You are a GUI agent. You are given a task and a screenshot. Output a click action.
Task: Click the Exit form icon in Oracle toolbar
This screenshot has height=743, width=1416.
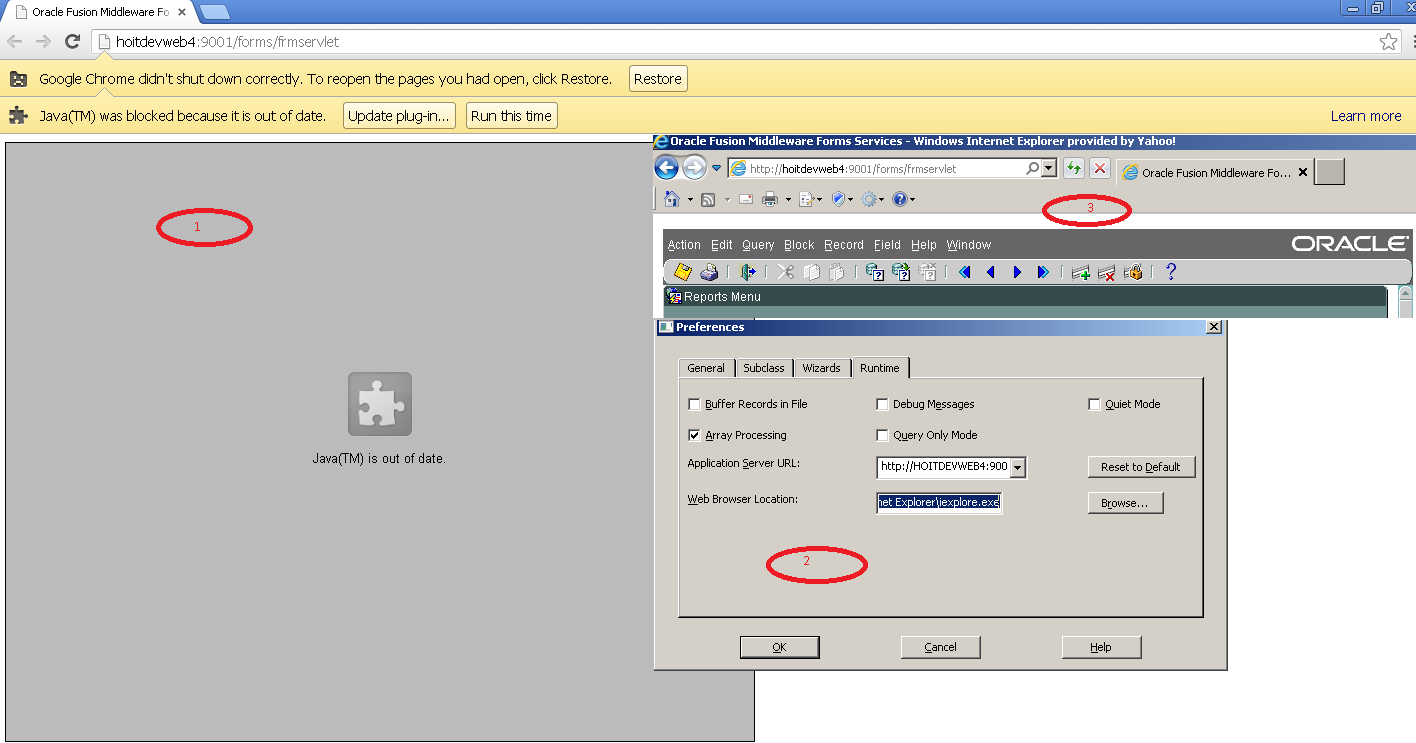pos(747,272)
